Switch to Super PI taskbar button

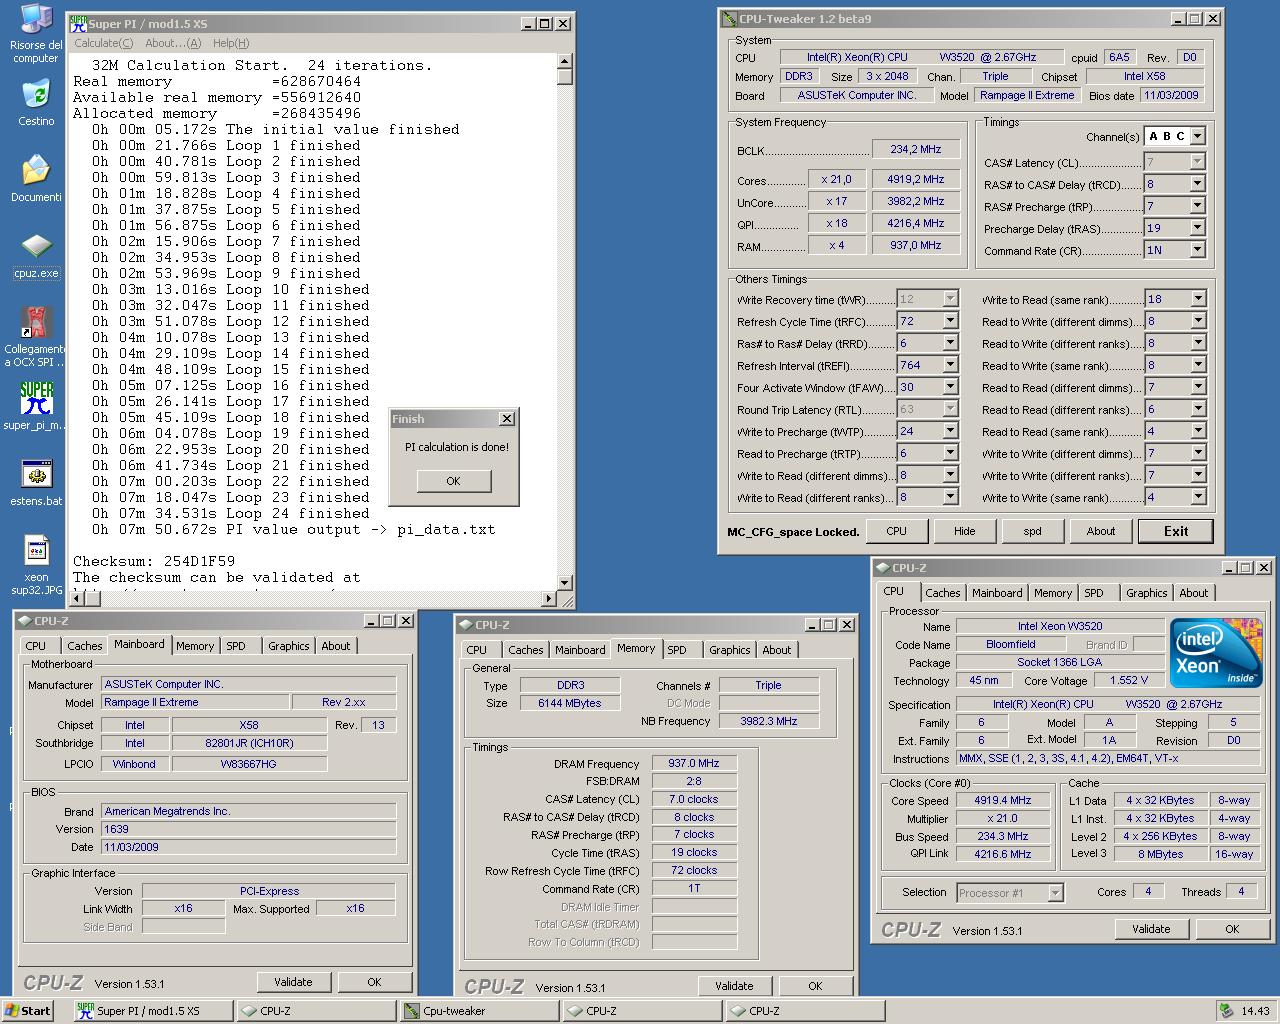[x=152, y=1011]
